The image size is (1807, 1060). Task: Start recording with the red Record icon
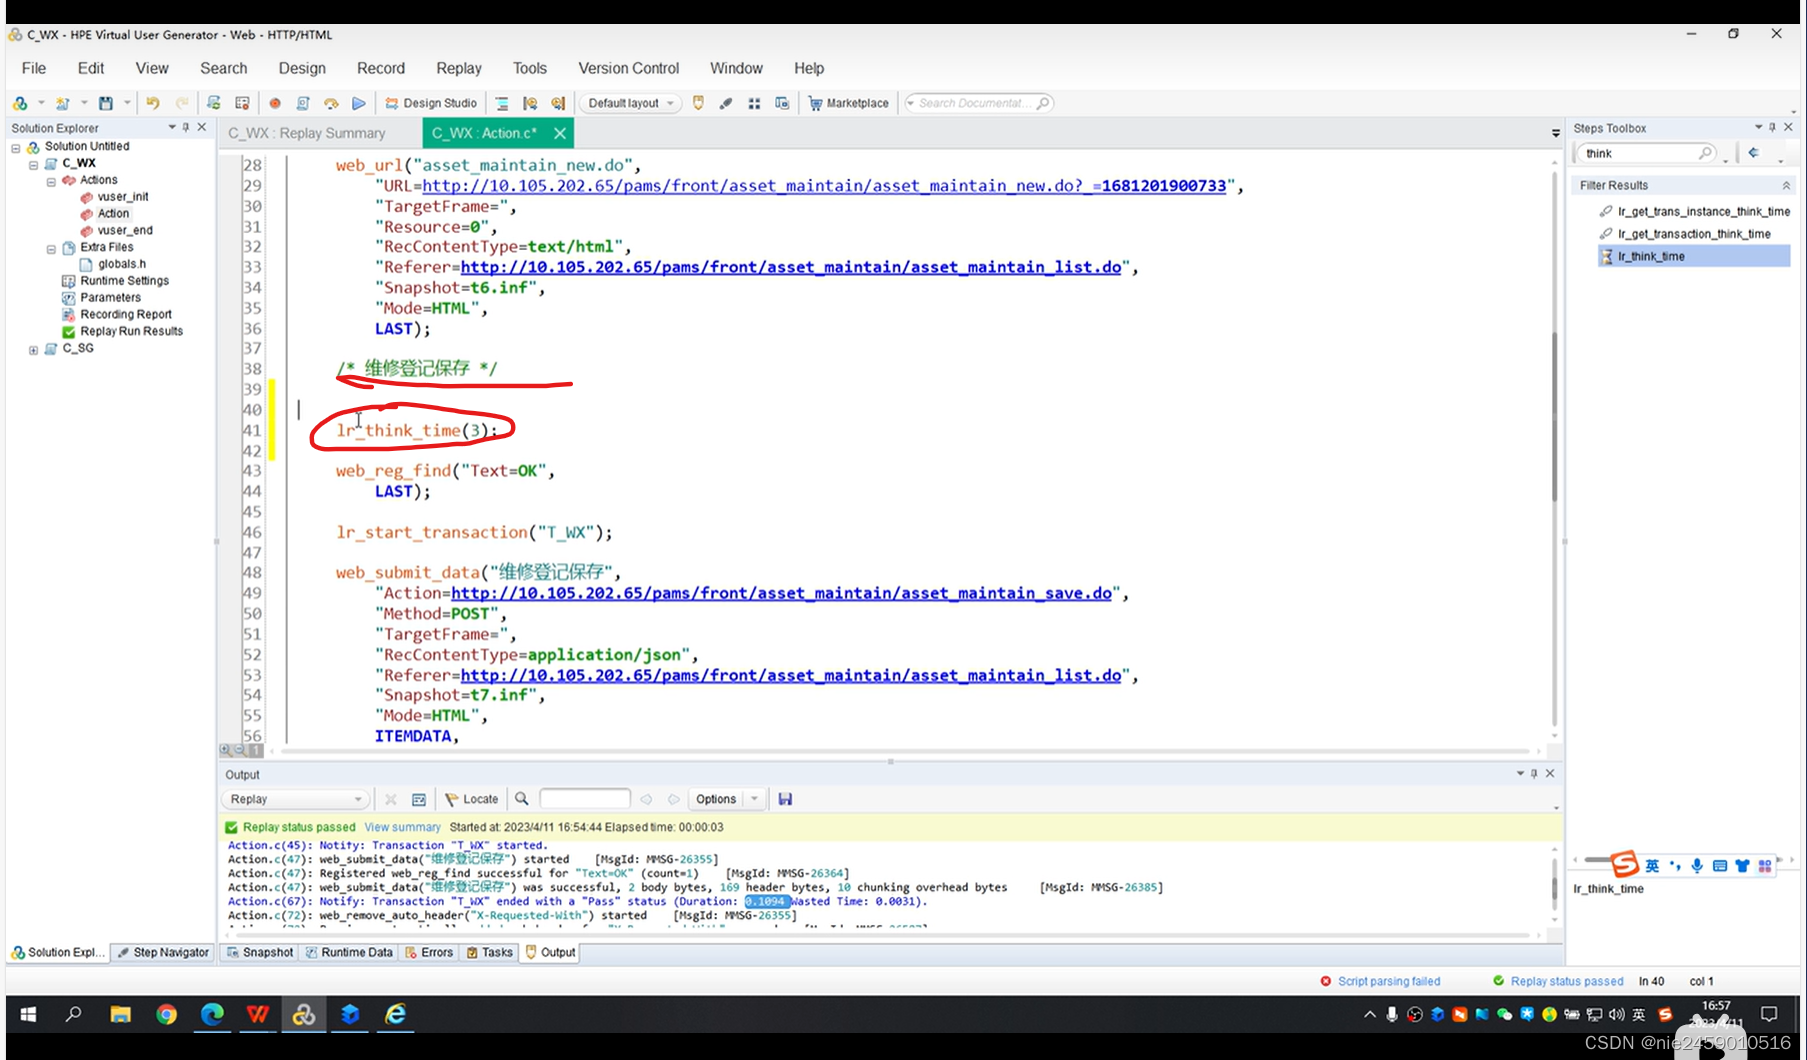coord(275,103)
